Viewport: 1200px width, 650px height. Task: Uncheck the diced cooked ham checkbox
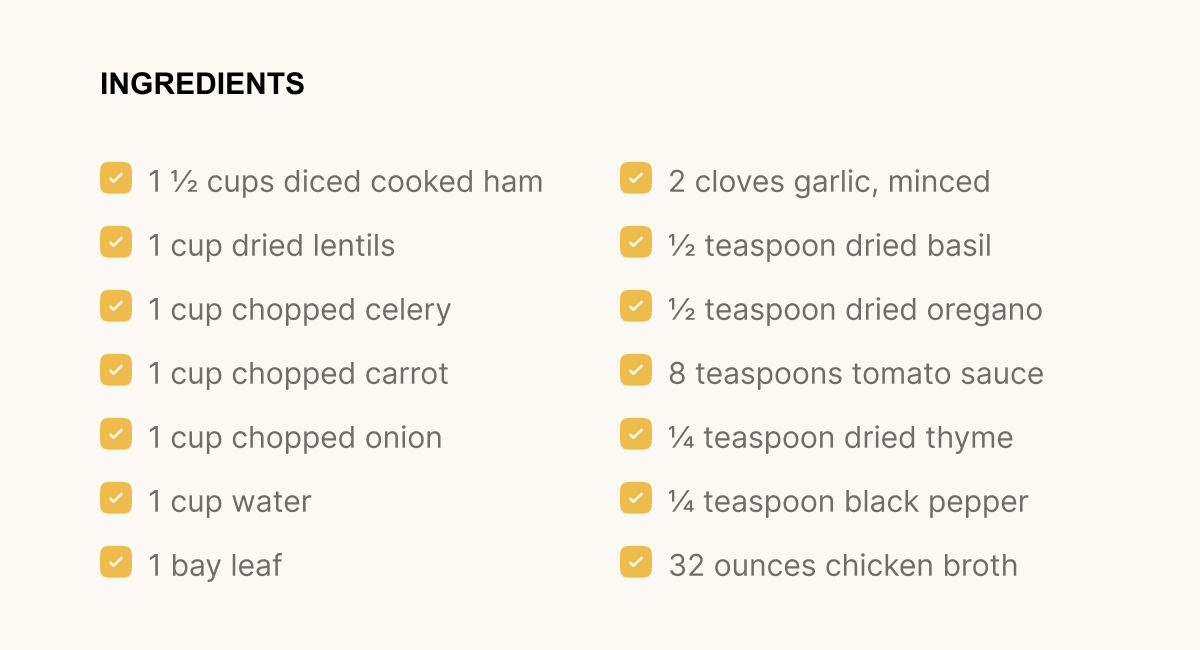click(x=116, y=178)
